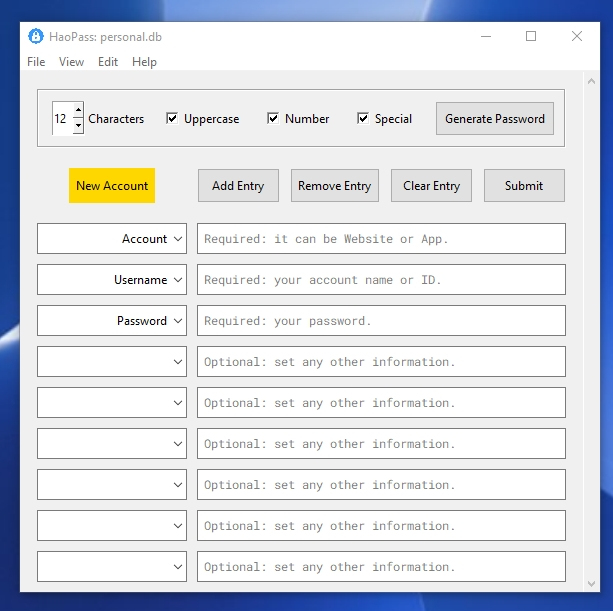Expand the Account field type dropdown
The height and width of the screenshot is (611, 613).
point(178,239)
